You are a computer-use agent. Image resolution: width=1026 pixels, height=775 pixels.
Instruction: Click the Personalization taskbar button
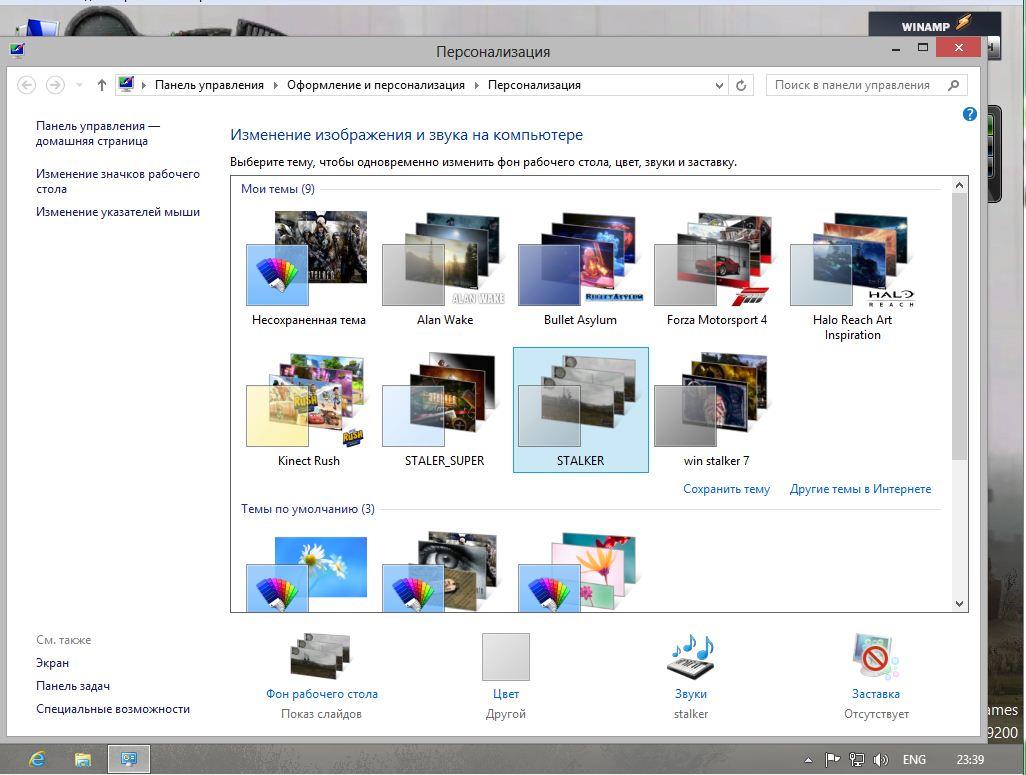[129, 759]
